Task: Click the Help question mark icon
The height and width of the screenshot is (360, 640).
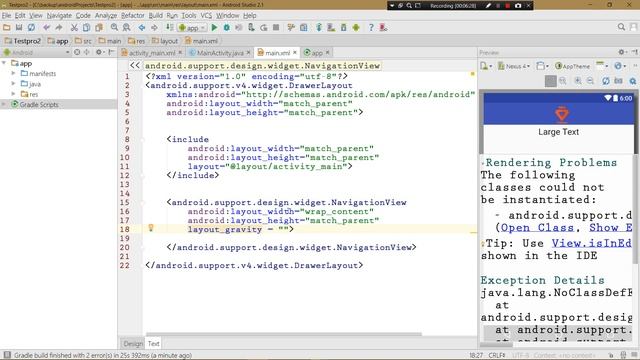Action: [371, 28]
